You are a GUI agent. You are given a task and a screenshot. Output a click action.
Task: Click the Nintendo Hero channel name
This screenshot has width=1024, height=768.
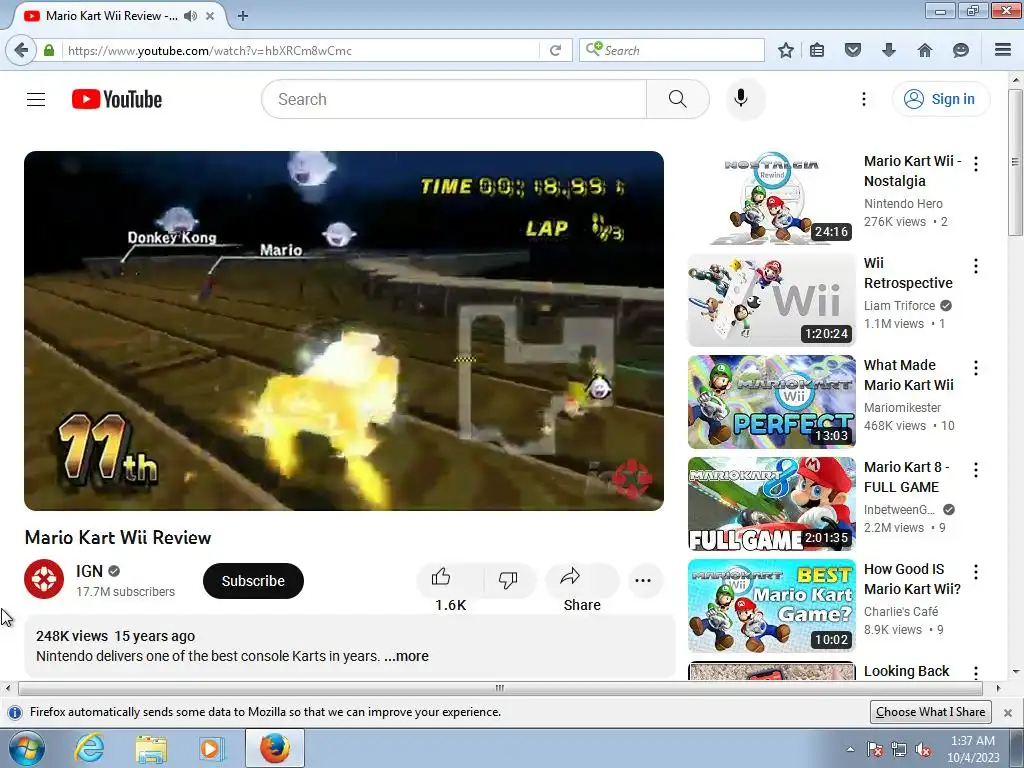[903, 203]
